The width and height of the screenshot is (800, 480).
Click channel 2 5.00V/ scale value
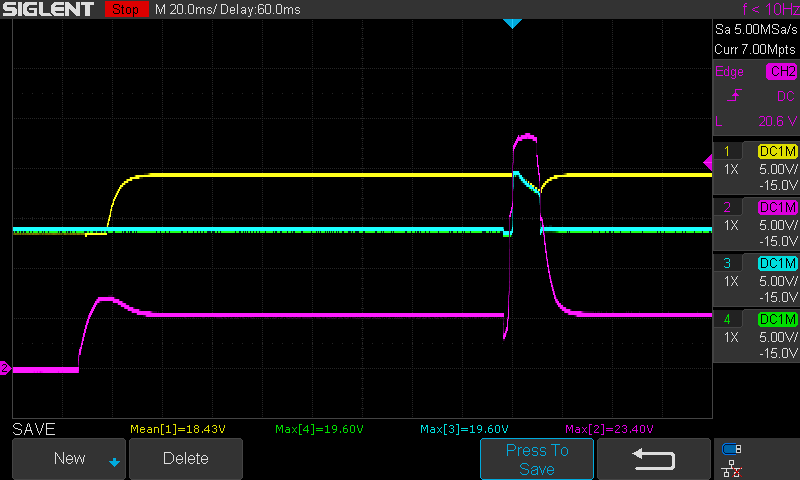pyautogui.click(x=778, y=225)
